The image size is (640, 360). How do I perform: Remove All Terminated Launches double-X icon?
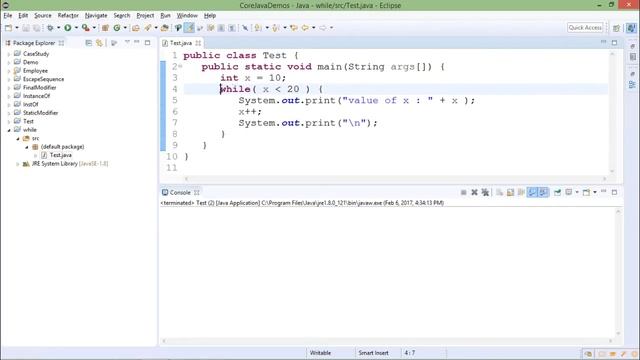[485, 192]
